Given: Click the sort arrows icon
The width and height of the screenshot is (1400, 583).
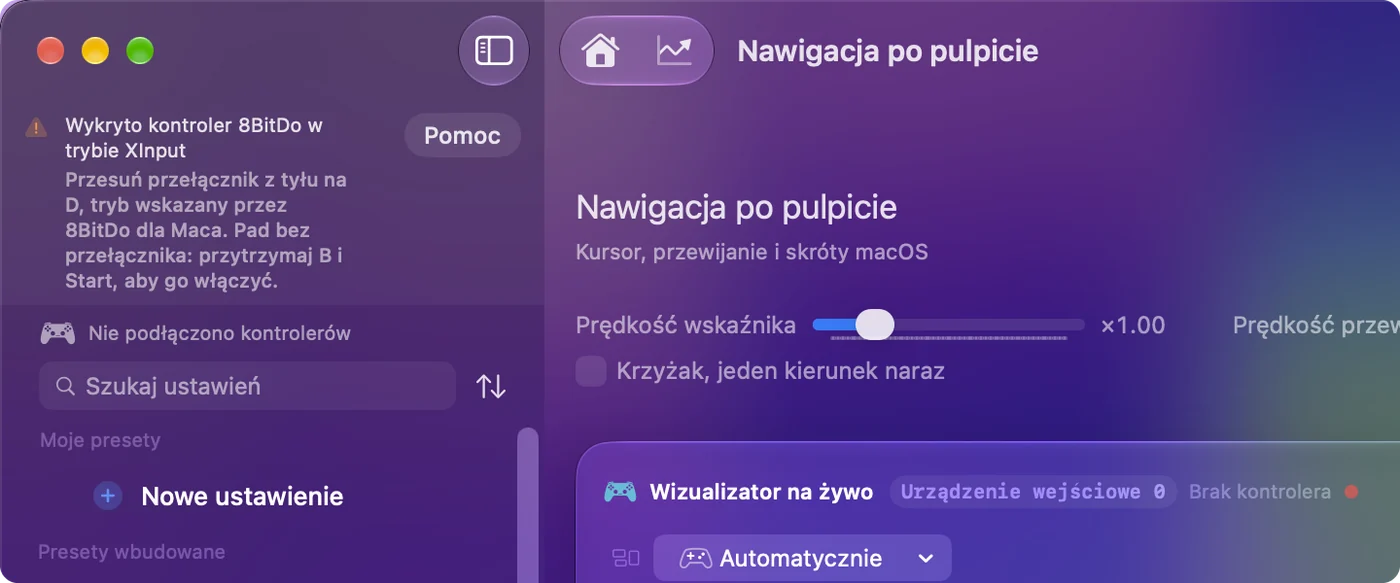Looking at the screenshot, I should pos(491,387).
